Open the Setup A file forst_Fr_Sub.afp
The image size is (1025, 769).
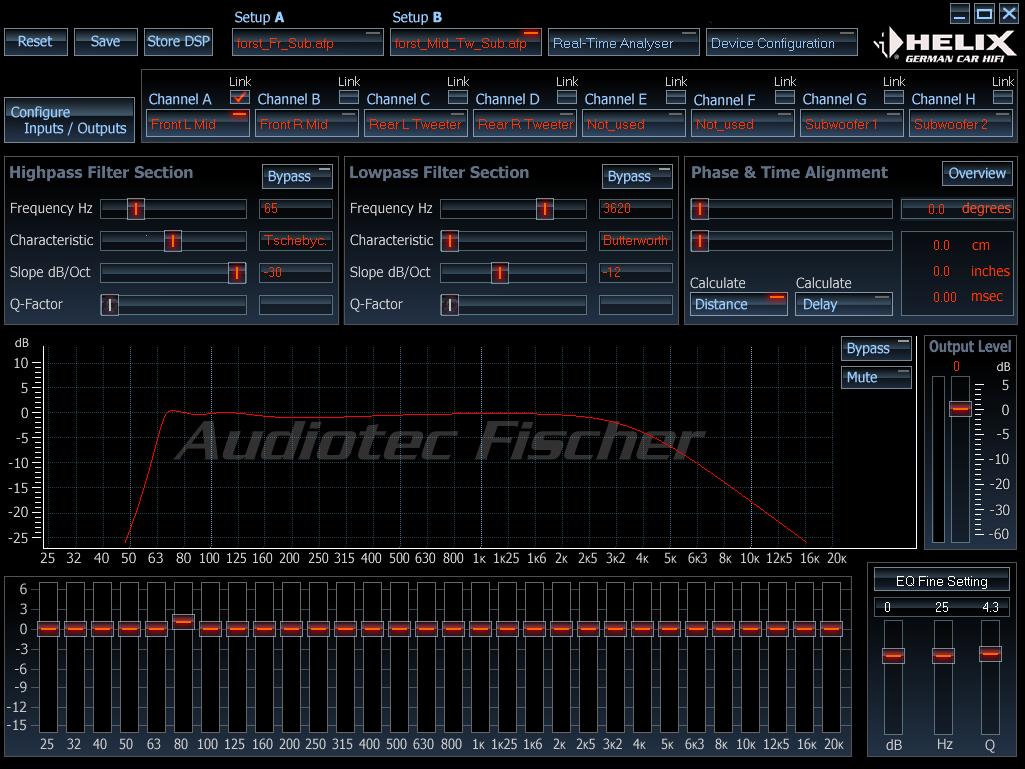307,43
